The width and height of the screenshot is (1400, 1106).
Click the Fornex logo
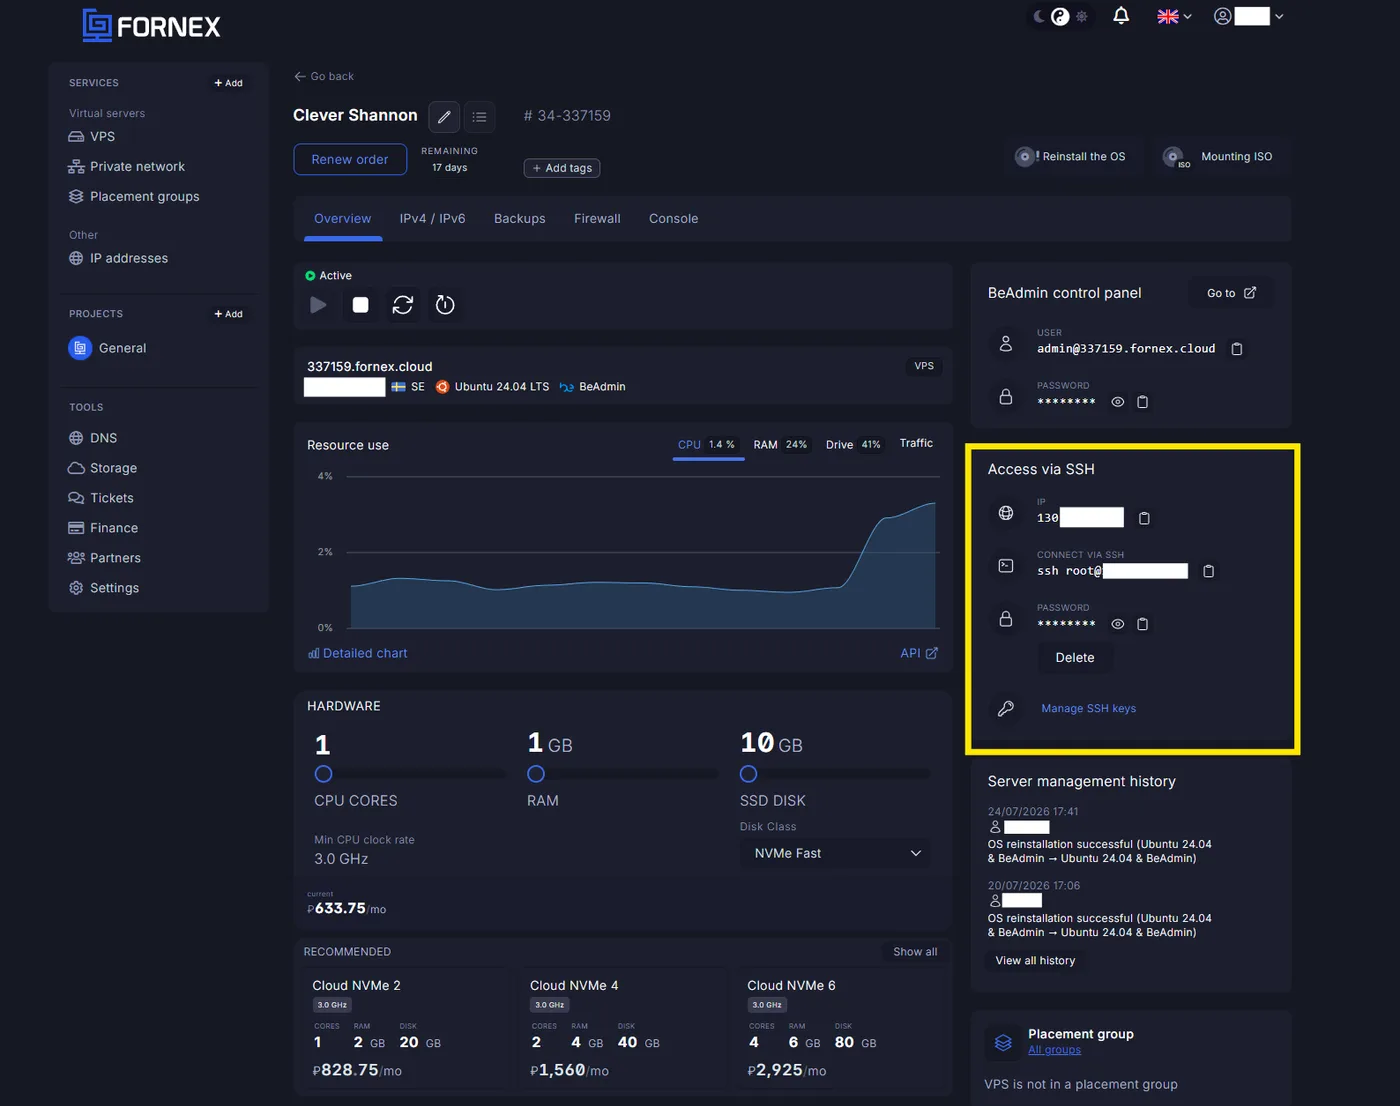[151, 26]
